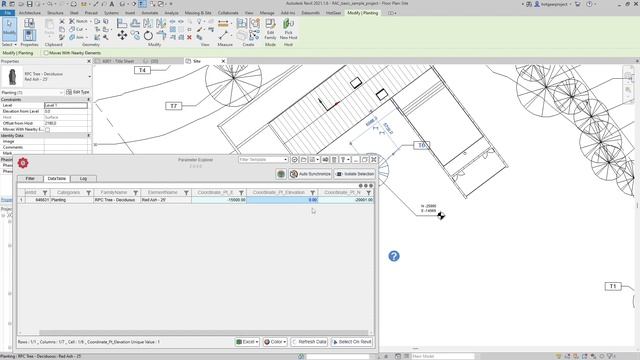Click the Offset tool icon

(x=135, y=23)
